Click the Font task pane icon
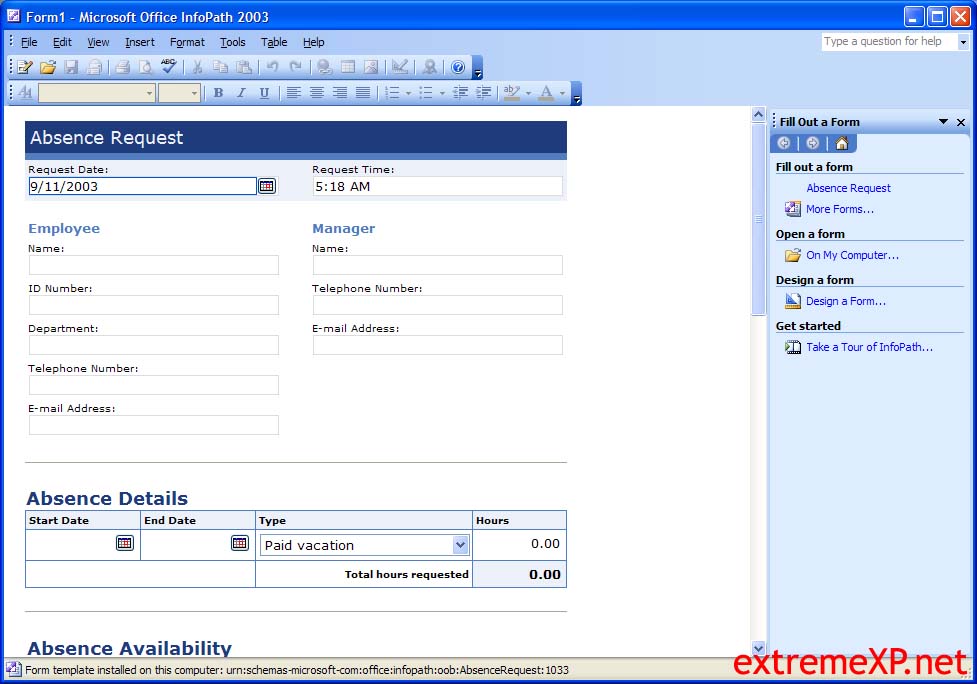 [x=25, y=93]
